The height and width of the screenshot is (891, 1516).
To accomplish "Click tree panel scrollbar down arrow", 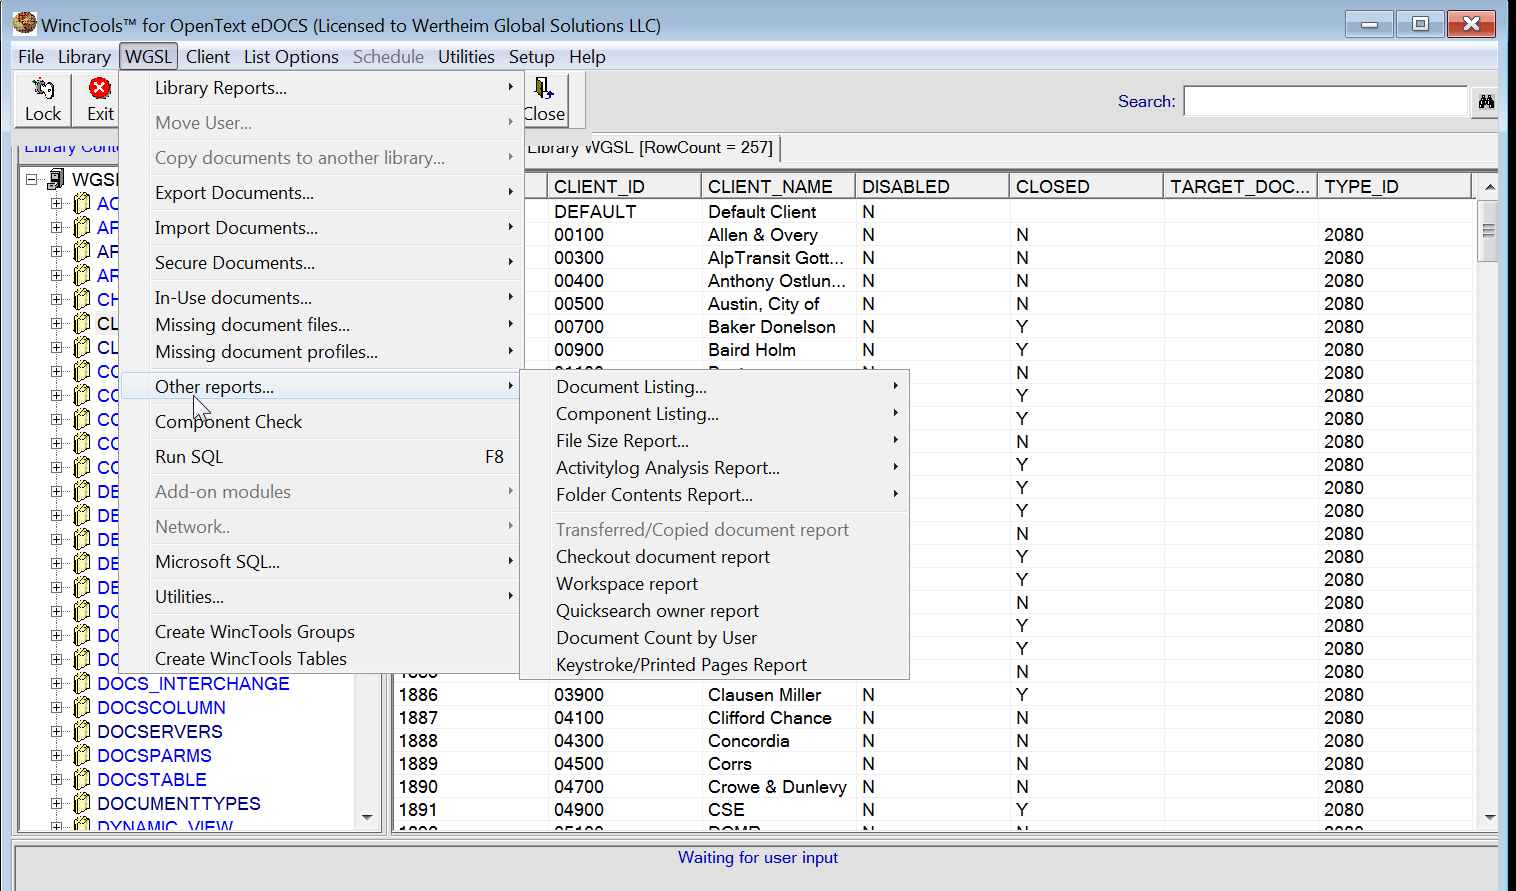I will (x=367, y=817).
